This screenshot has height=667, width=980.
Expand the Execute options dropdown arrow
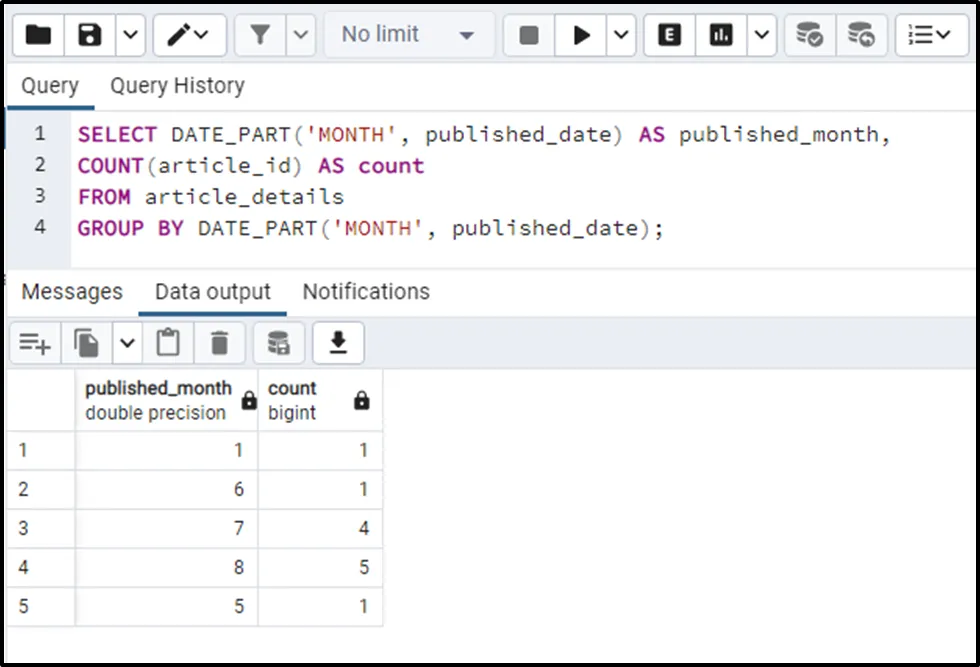click(x=621, y=35)
